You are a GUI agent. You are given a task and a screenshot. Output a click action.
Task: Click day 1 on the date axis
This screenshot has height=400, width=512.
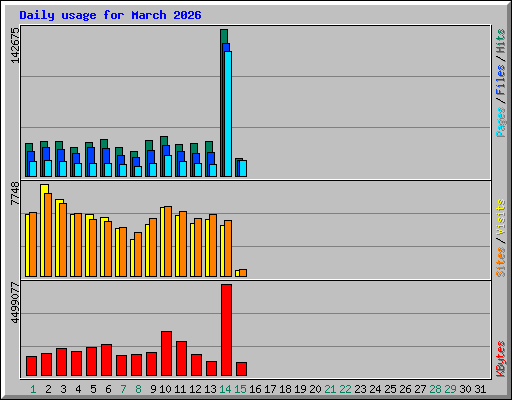pyautogui.click(x=33, y=389)
